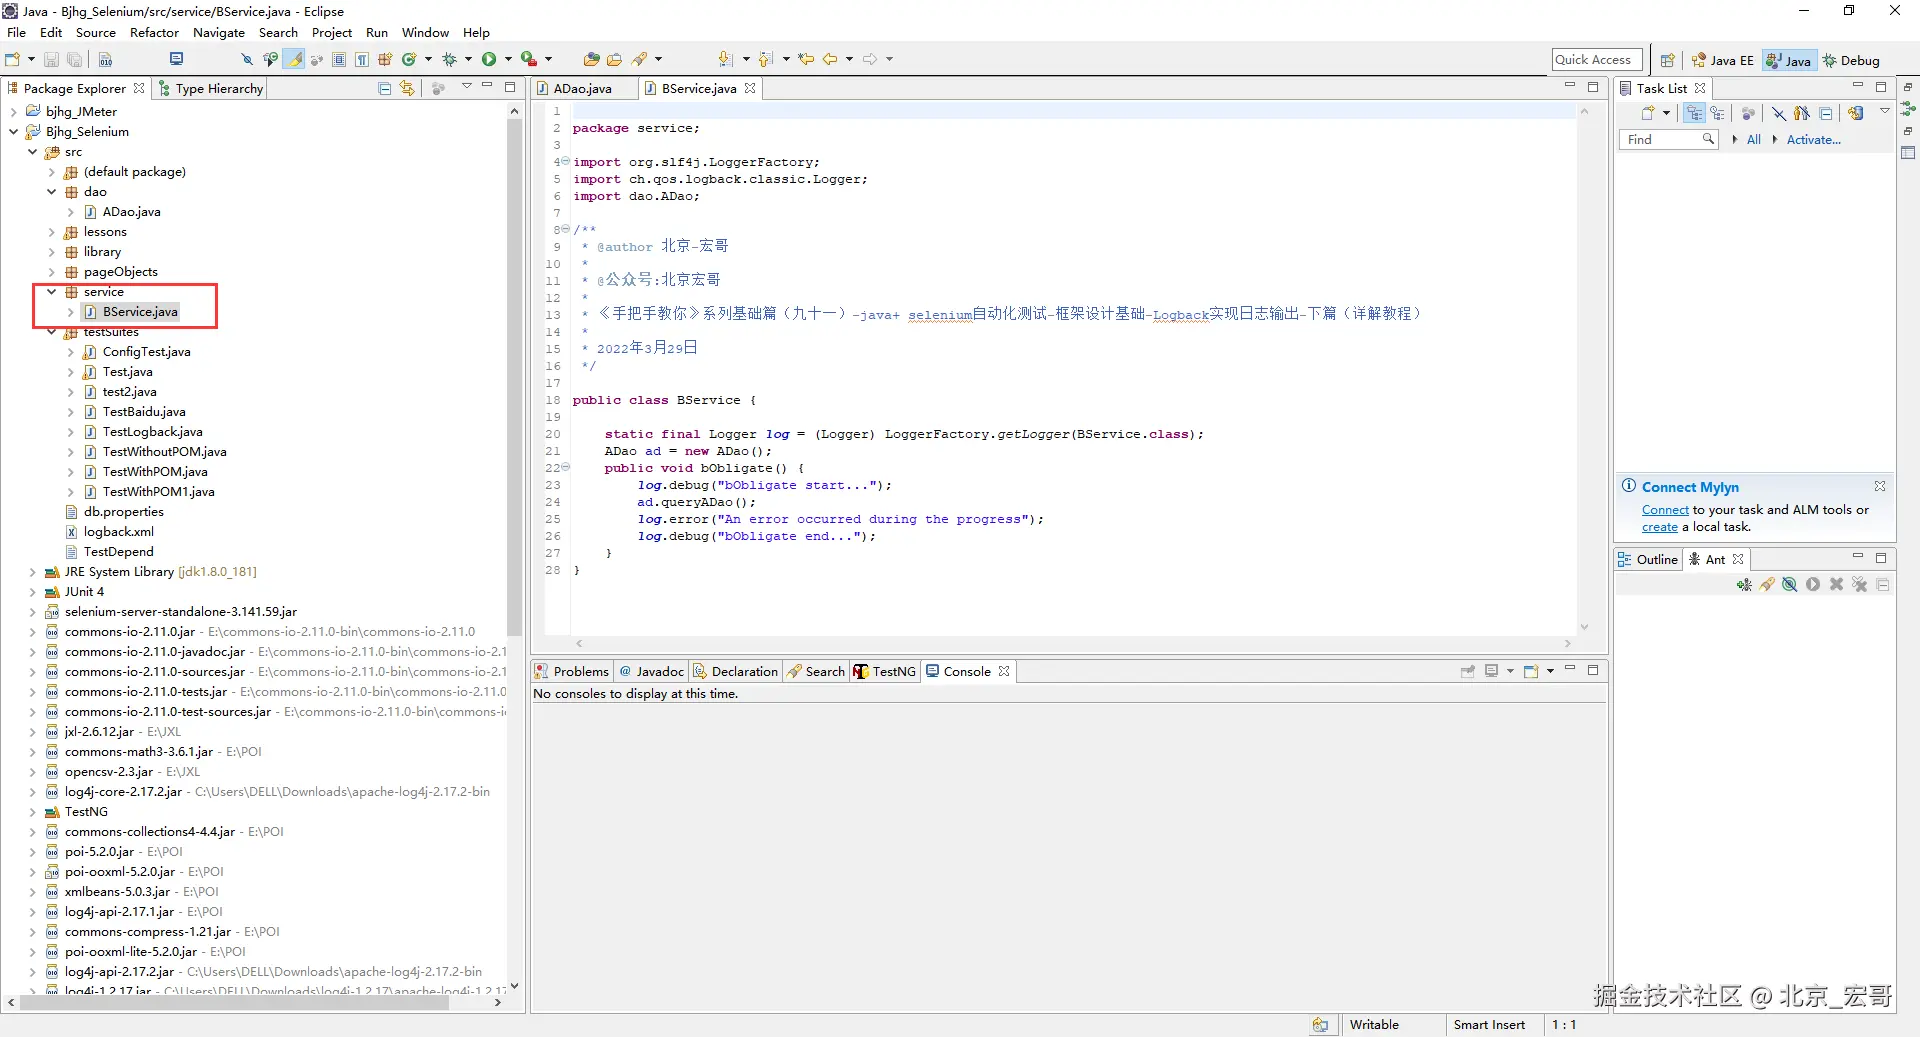Switch to the ADao.java editor tab

tap(582, 89)
